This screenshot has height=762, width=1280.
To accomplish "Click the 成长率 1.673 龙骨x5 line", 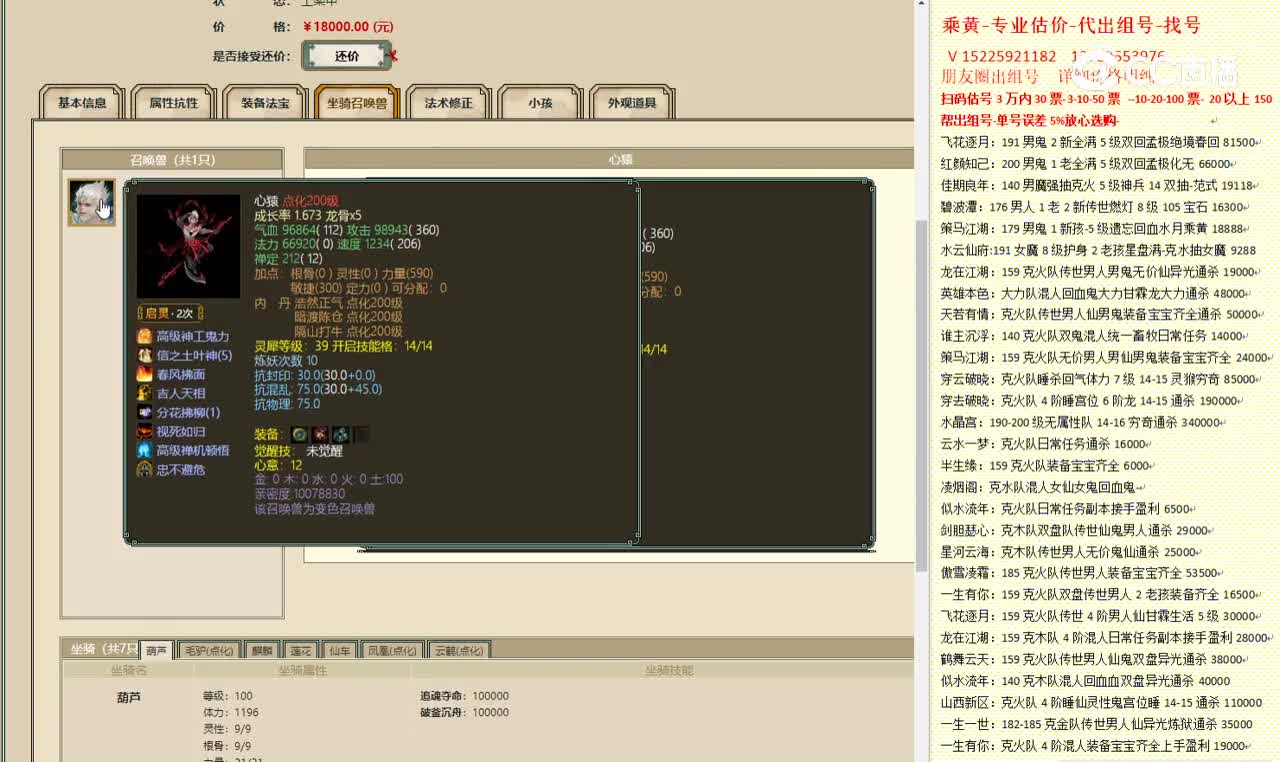I will click(308, 215).
